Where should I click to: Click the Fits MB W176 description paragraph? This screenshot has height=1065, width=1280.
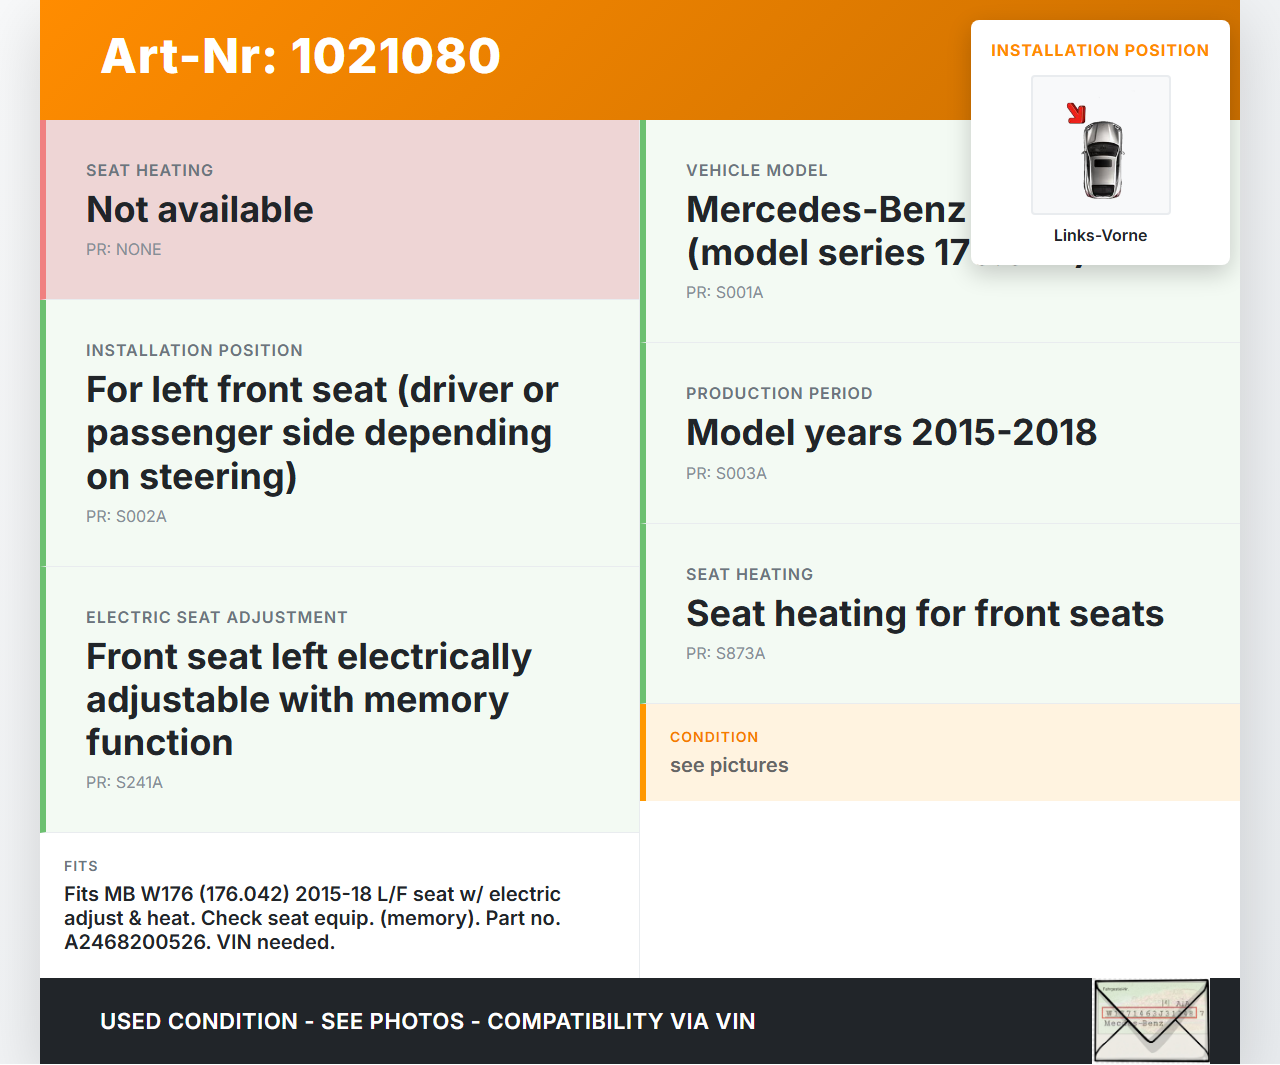(312, 918)
